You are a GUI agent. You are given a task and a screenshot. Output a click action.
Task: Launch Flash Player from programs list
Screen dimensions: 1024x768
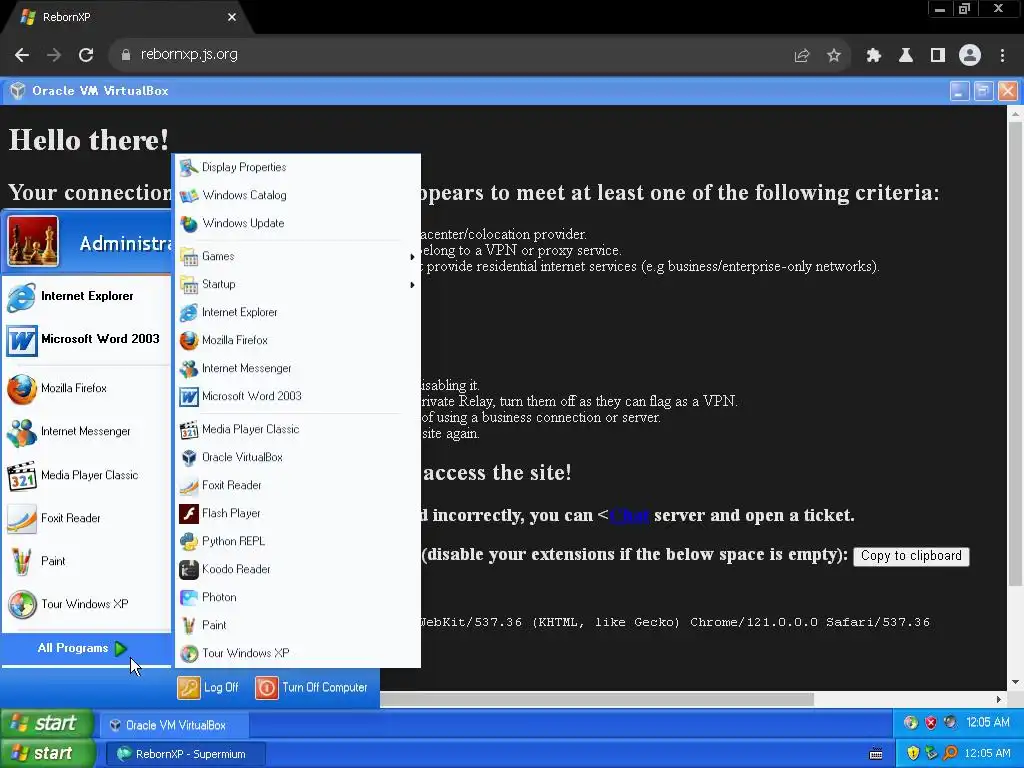point(297,513)
